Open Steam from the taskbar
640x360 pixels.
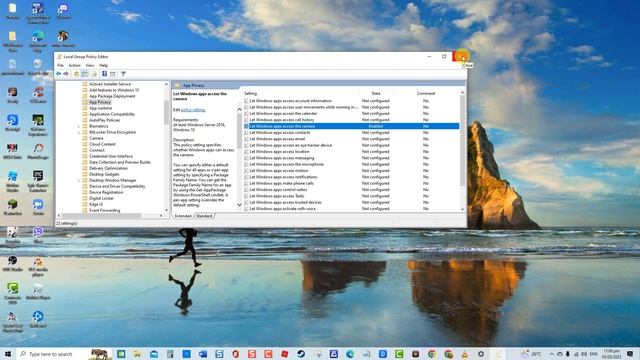click(301, 354)
